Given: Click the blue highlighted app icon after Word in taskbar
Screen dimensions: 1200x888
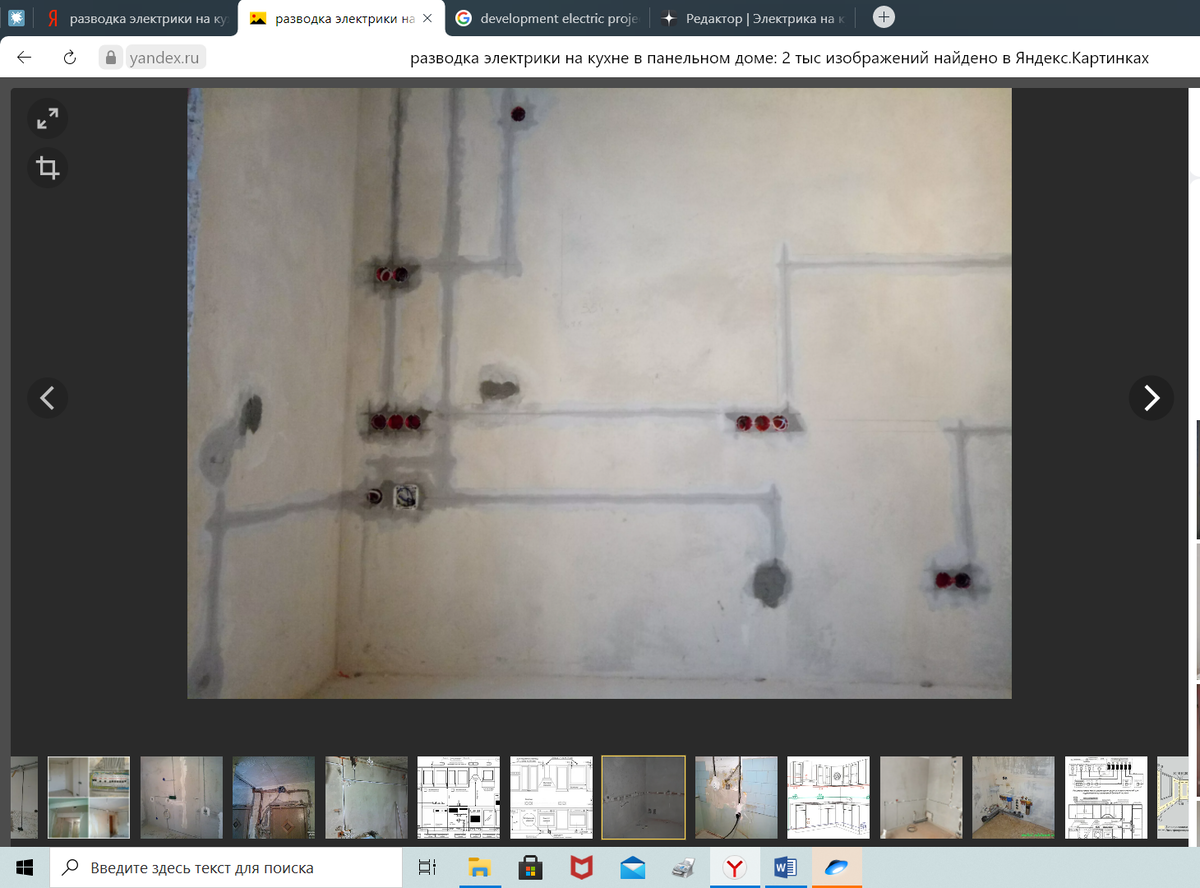Looking at the screenshot, I should click(836, 867).
